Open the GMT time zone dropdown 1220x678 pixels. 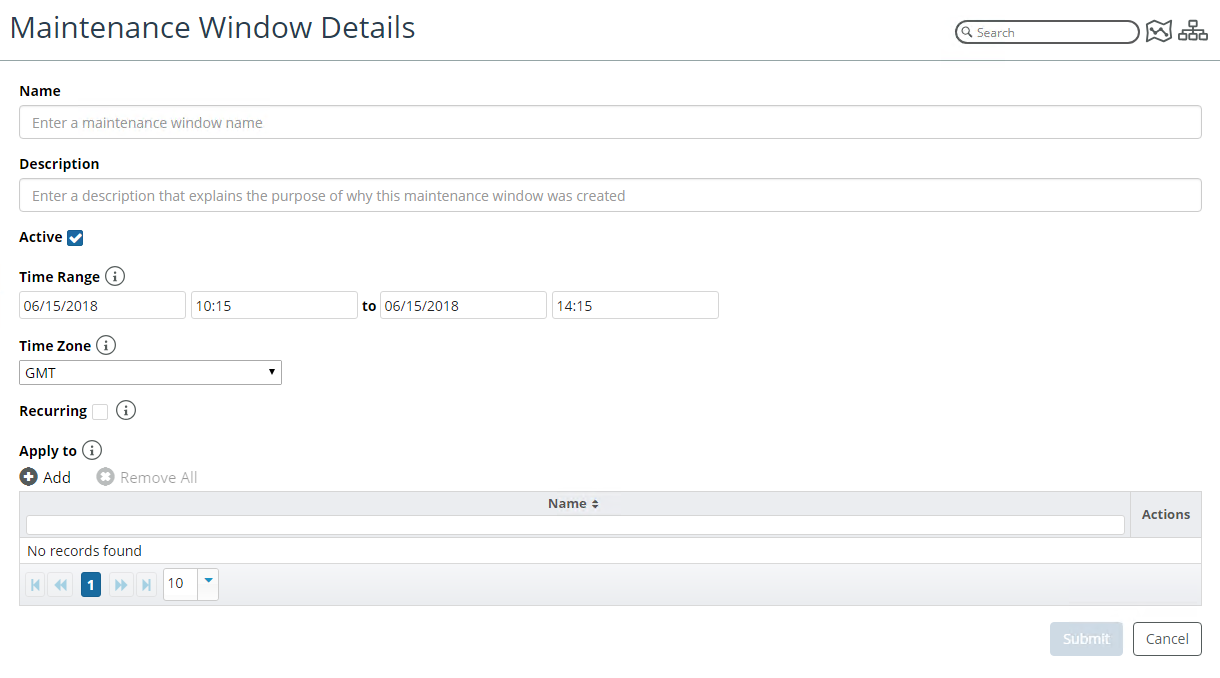tap(150, 373)
